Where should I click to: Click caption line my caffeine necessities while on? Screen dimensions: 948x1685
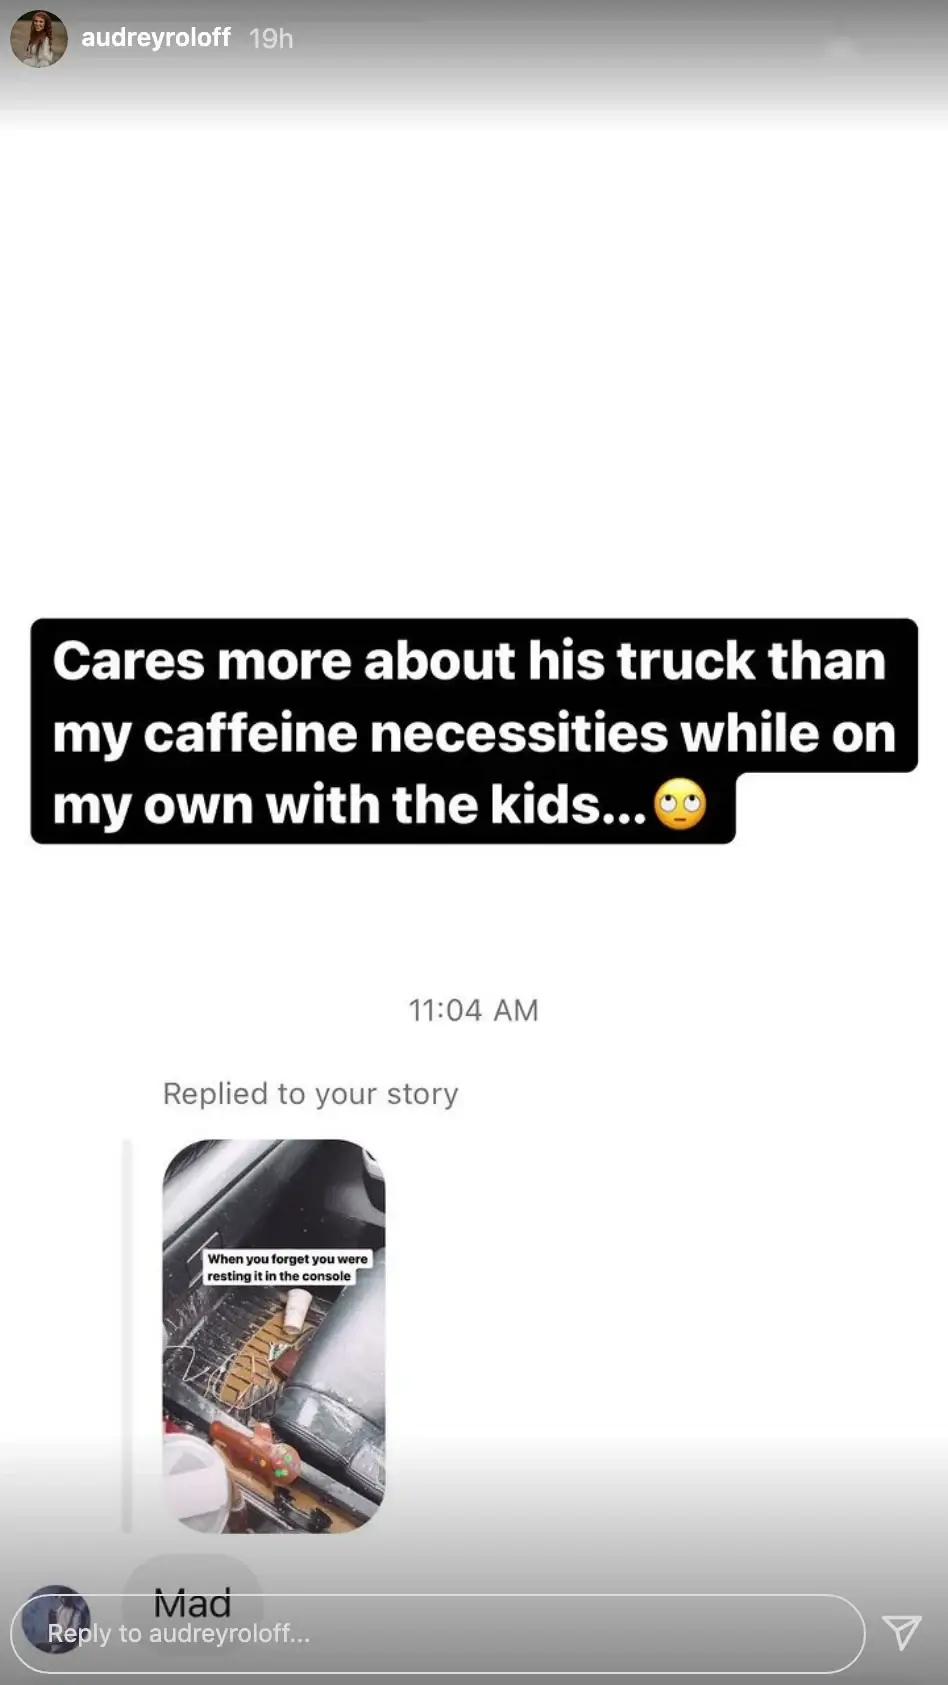click(x=474, y=733)
